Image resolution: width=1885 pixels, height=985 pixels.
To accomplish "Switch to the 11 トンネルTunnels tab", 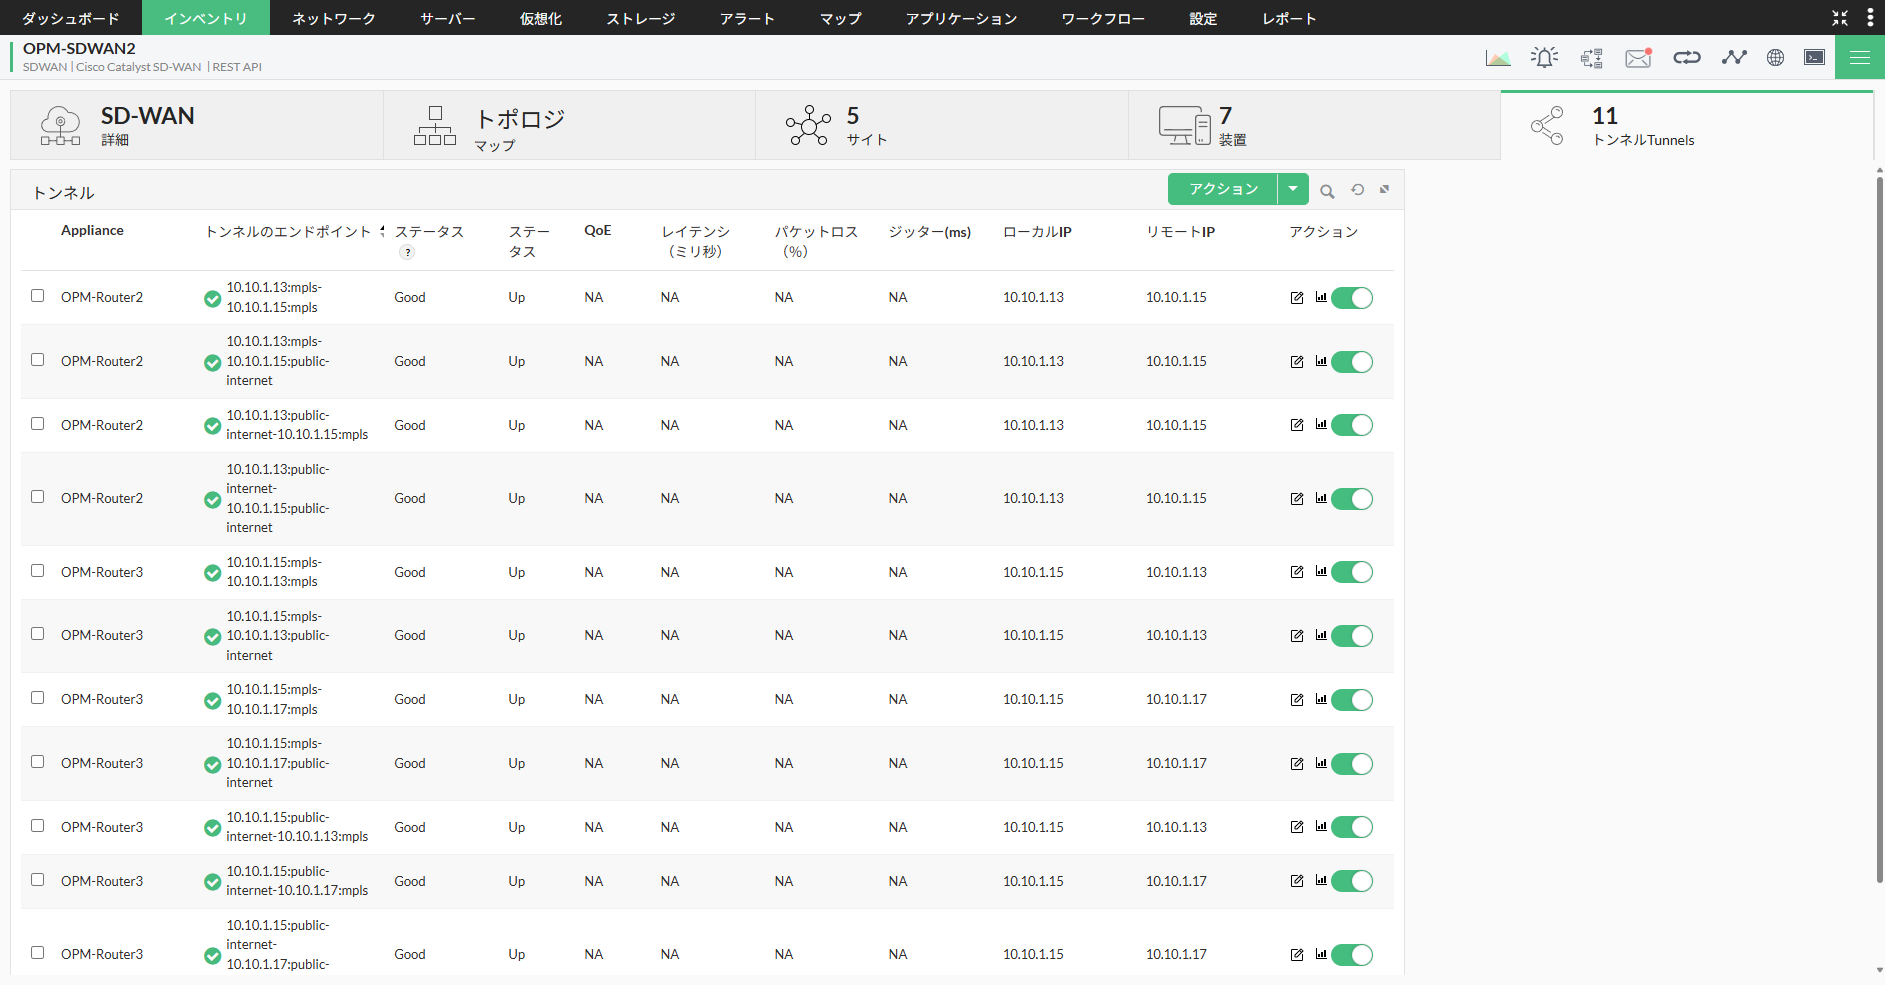I will 1687,125.
